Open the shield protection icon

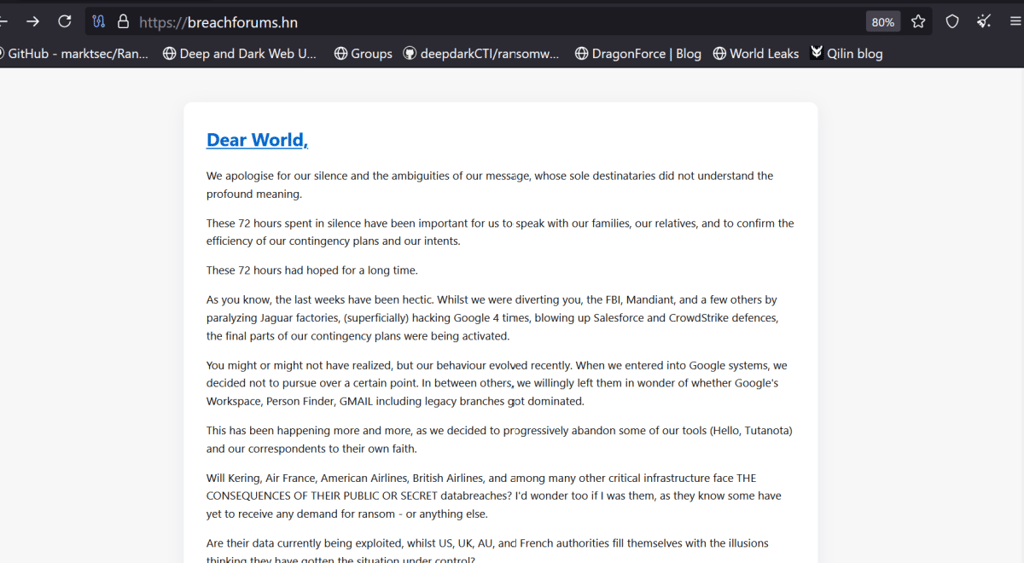coord(952,22)
